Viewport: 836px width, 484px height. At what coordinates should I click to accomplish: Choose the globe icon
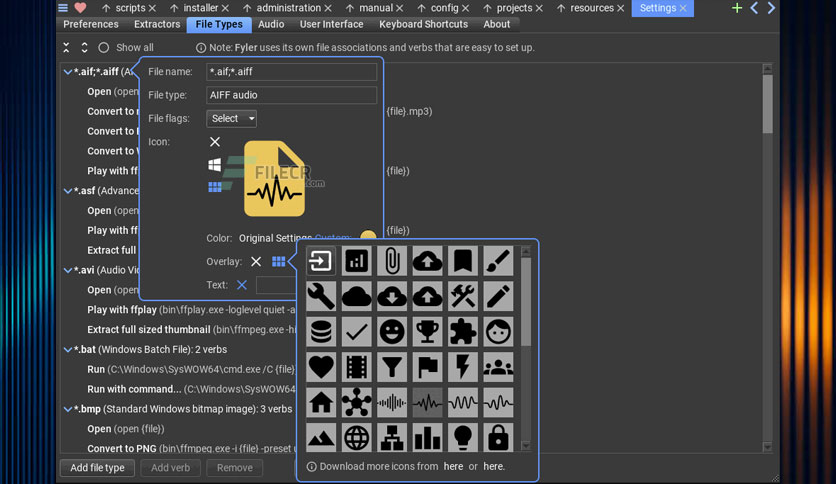point(357,438)
